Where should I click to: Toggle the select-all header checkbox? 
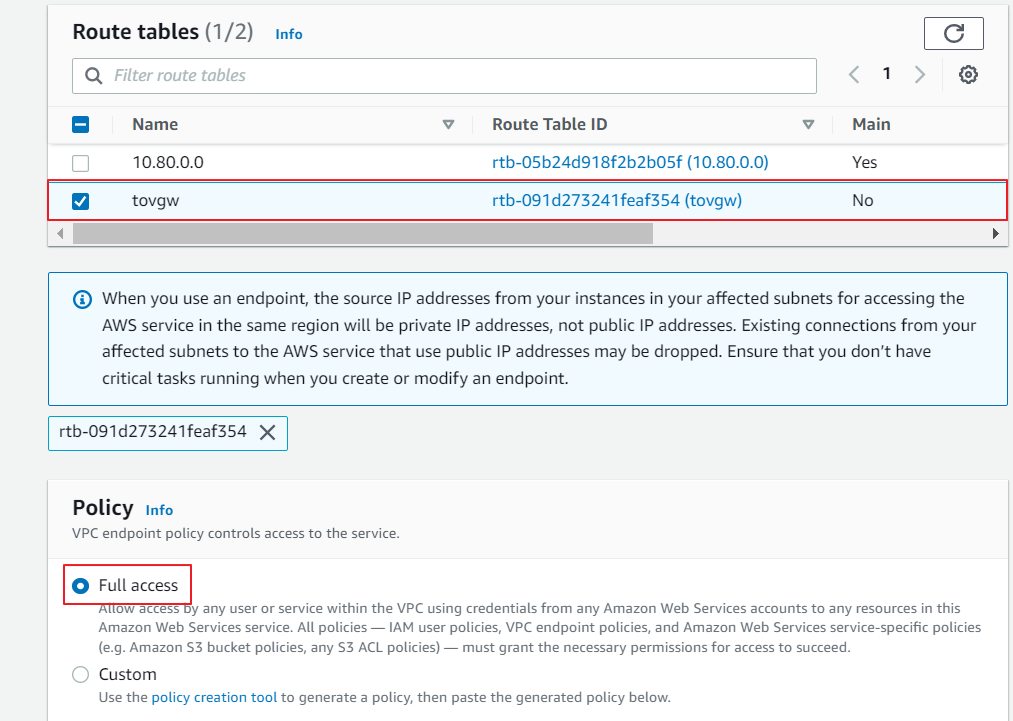81,125
